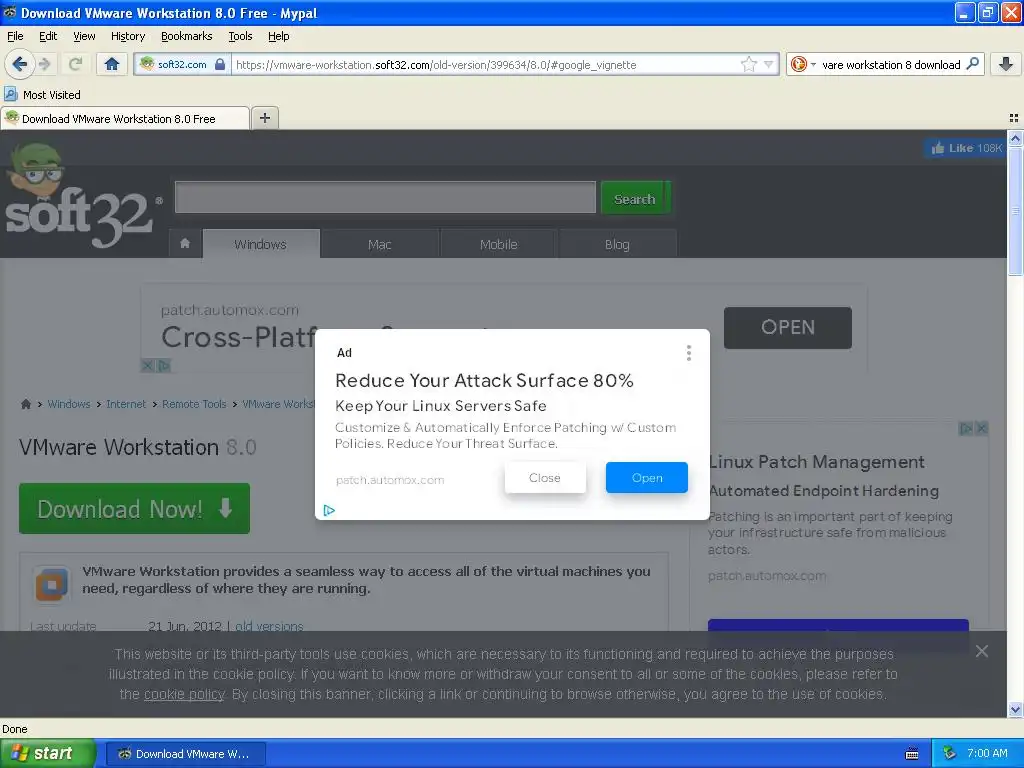Open the search engine selector dropdown
1024x768 pixels.
[803, 64]
